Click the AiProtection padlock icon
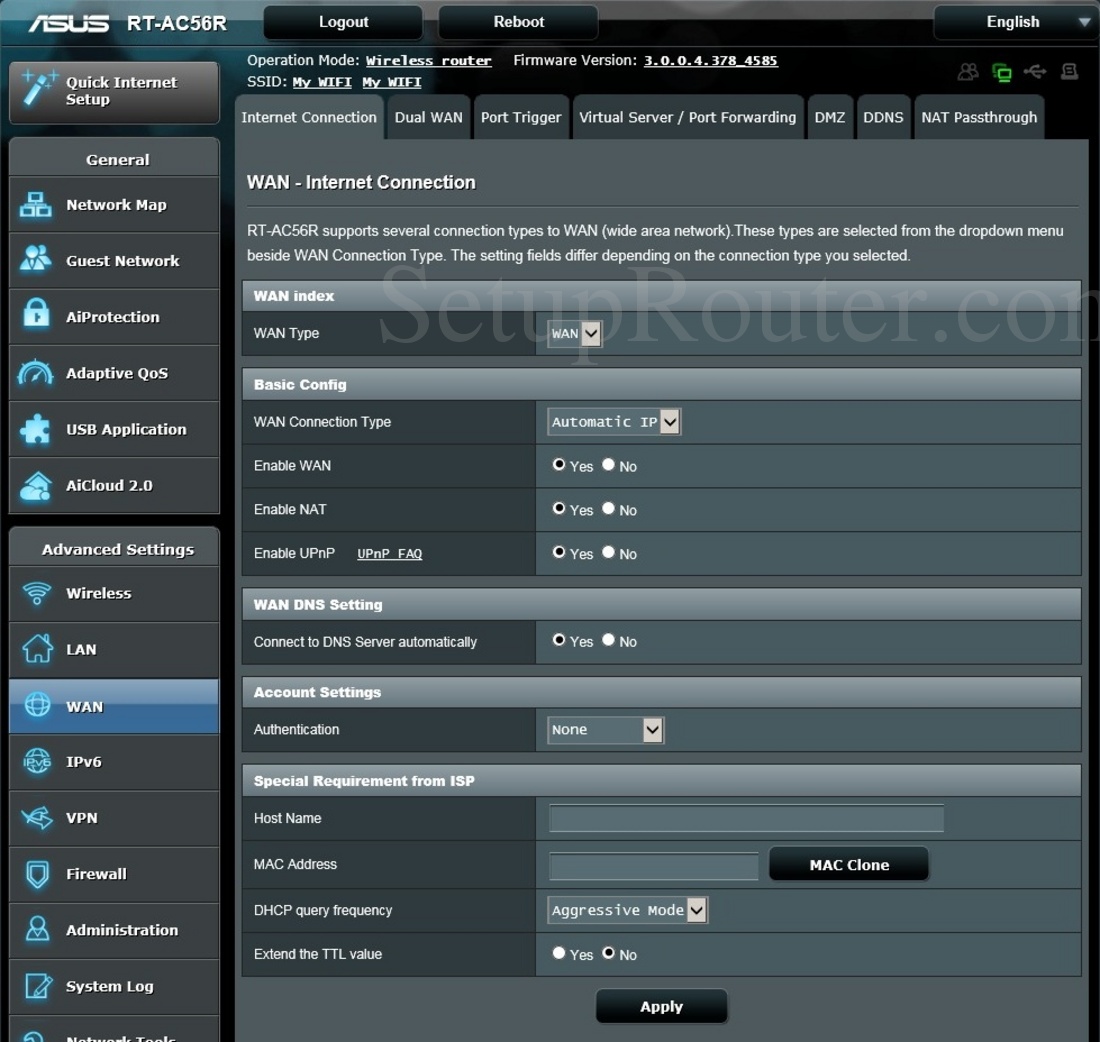 point(36,316)
